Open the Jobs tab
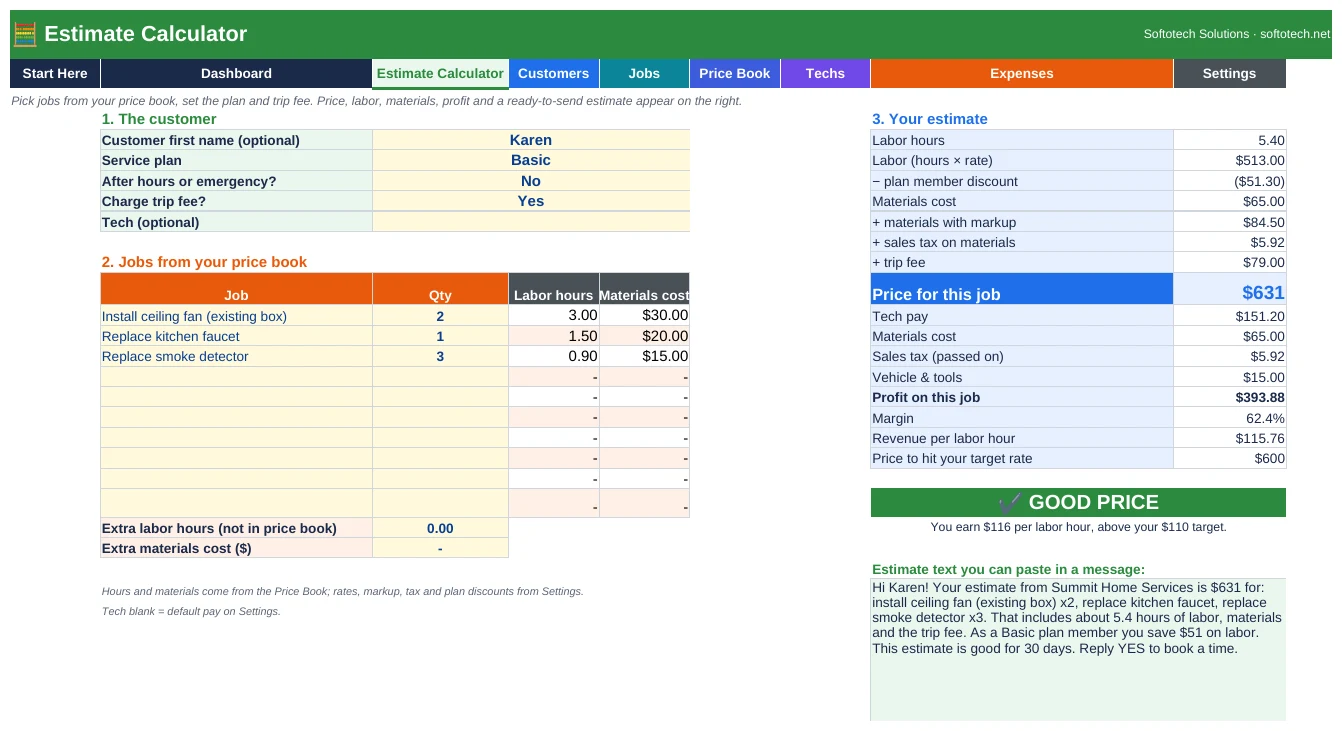 (644, 73)
